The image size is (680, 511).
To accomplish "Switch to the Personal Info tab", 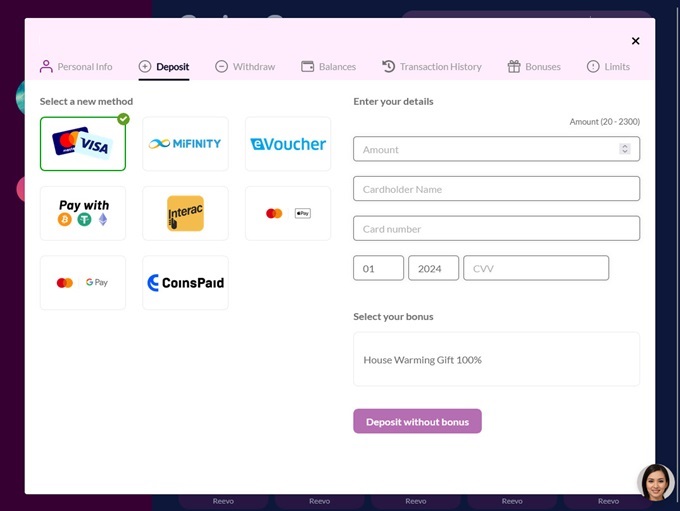I will (76, 67).
